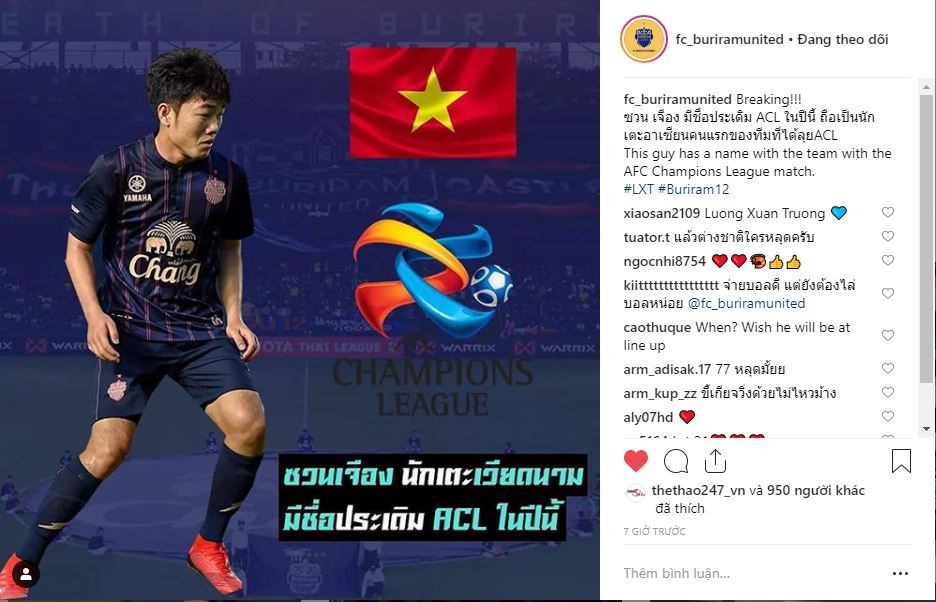Open the three-dot more options menu
The height and width of the screenshot is (602, 936).
click(900, 573)
